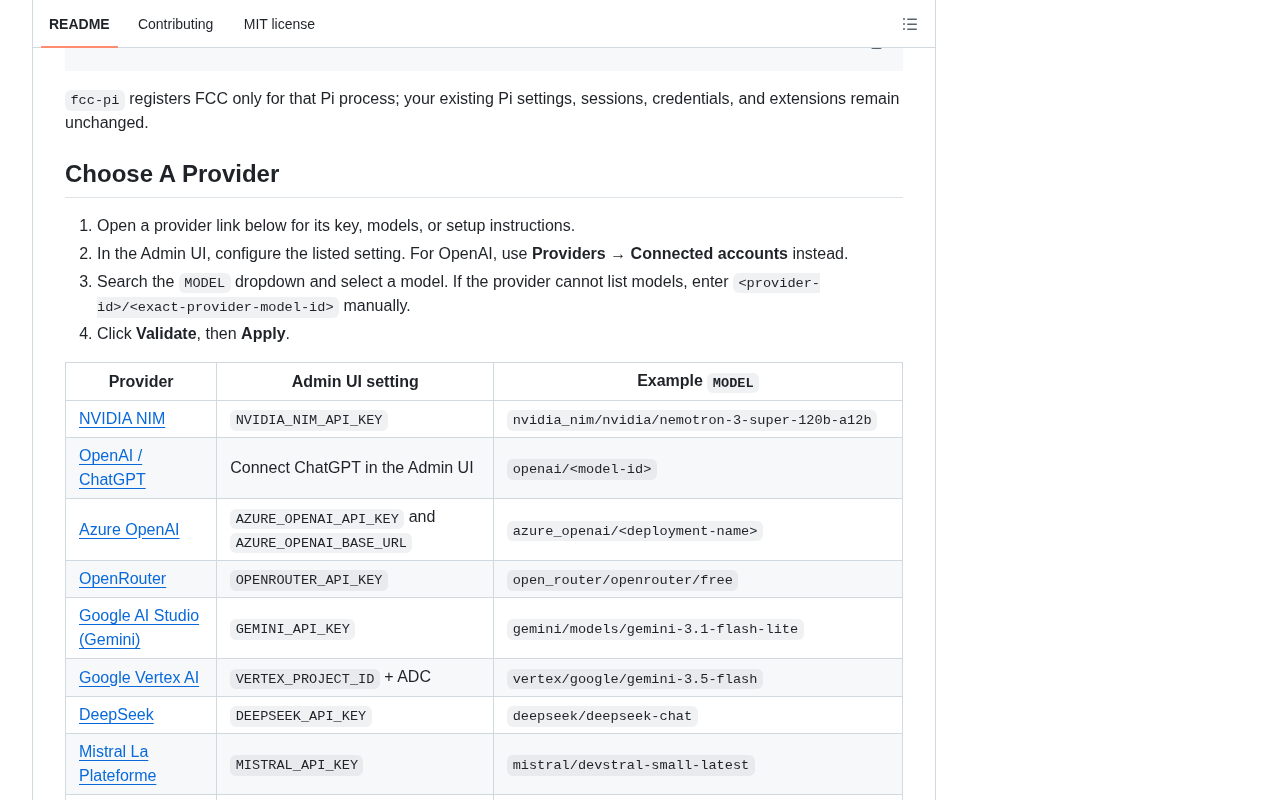Click the fcc-pi inline code
Screen dimensions: 1280x800
pyautogui.click(x=95, y=100)
